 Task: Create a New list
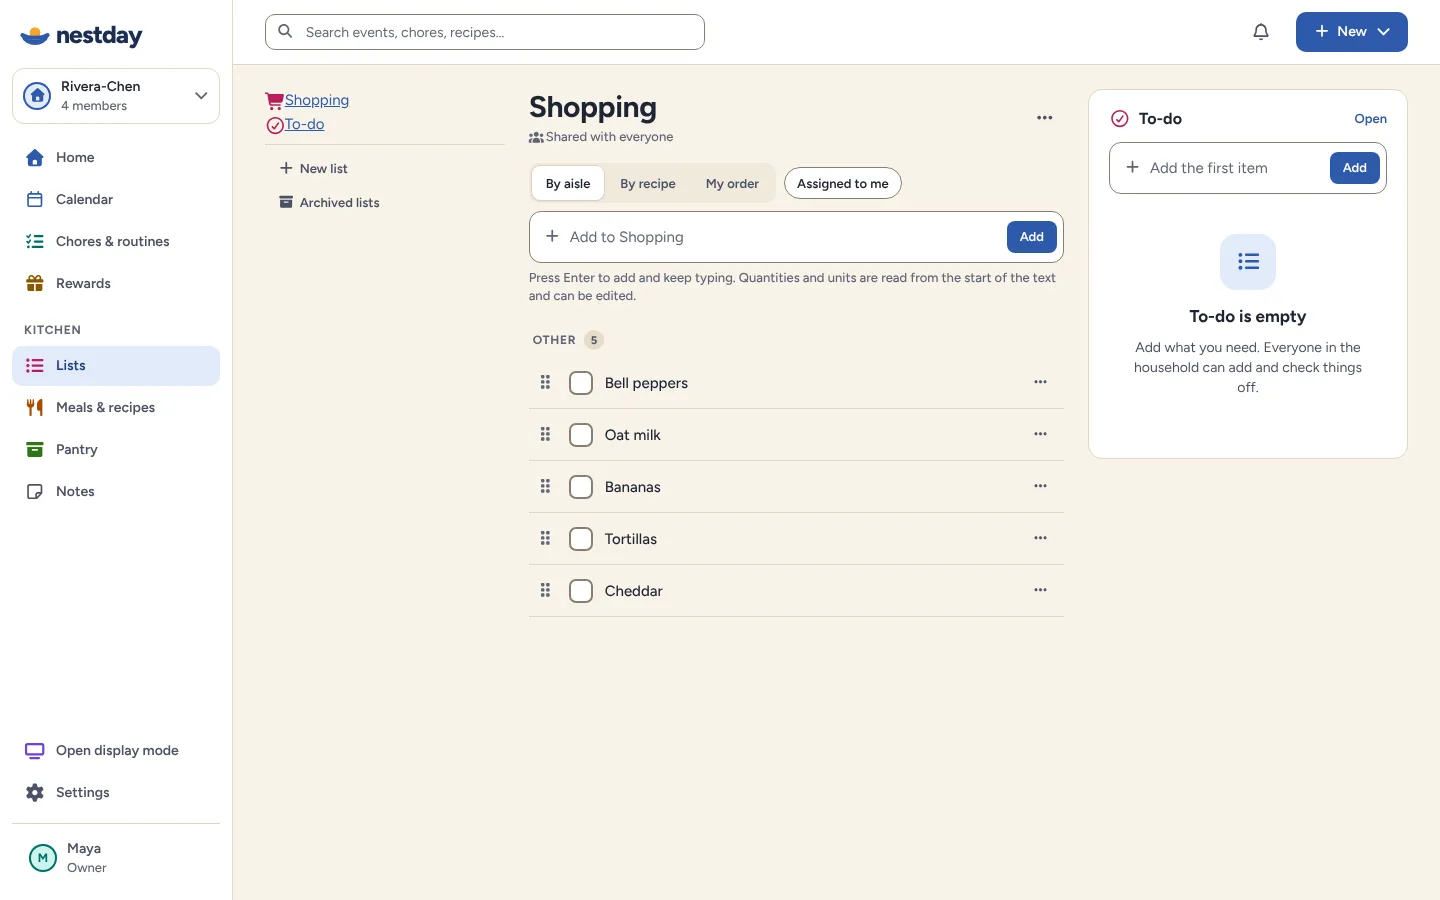point(314,169)
